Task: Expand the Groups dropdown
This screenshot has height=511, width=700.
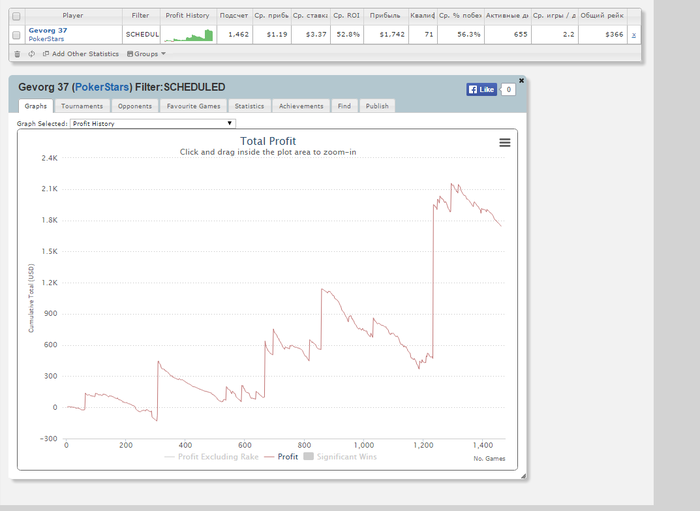Action: point(146,54)
